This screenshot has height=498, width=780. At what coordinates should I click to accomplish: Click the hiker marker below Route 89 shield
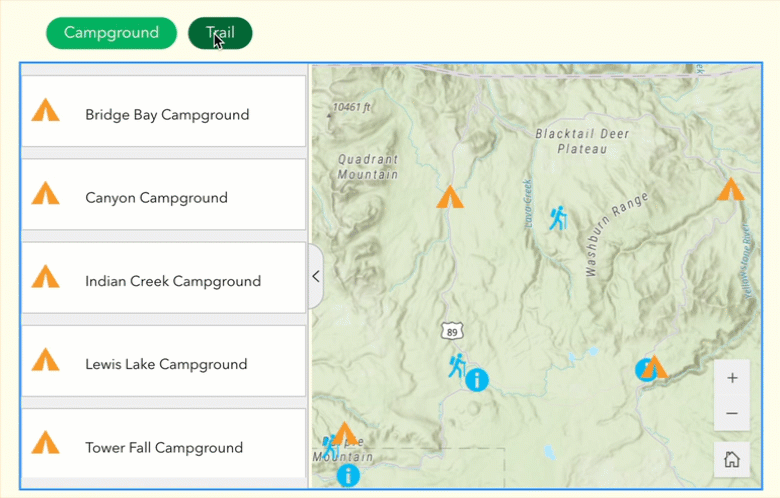[x=457, y=365]
